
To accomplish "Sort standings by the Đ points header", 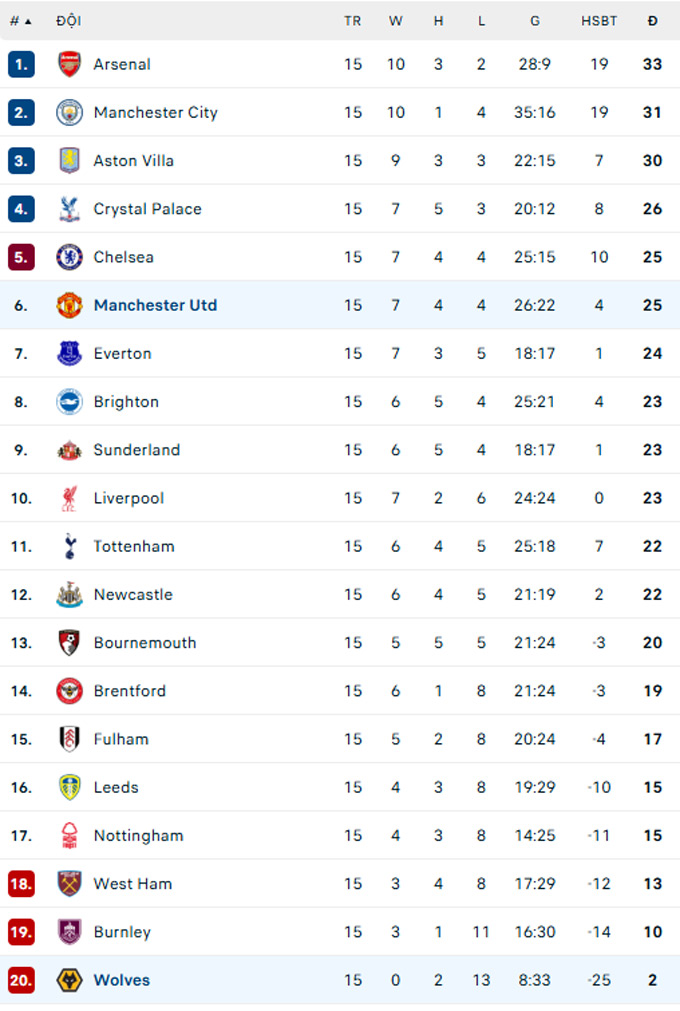I will click(652, 20).
